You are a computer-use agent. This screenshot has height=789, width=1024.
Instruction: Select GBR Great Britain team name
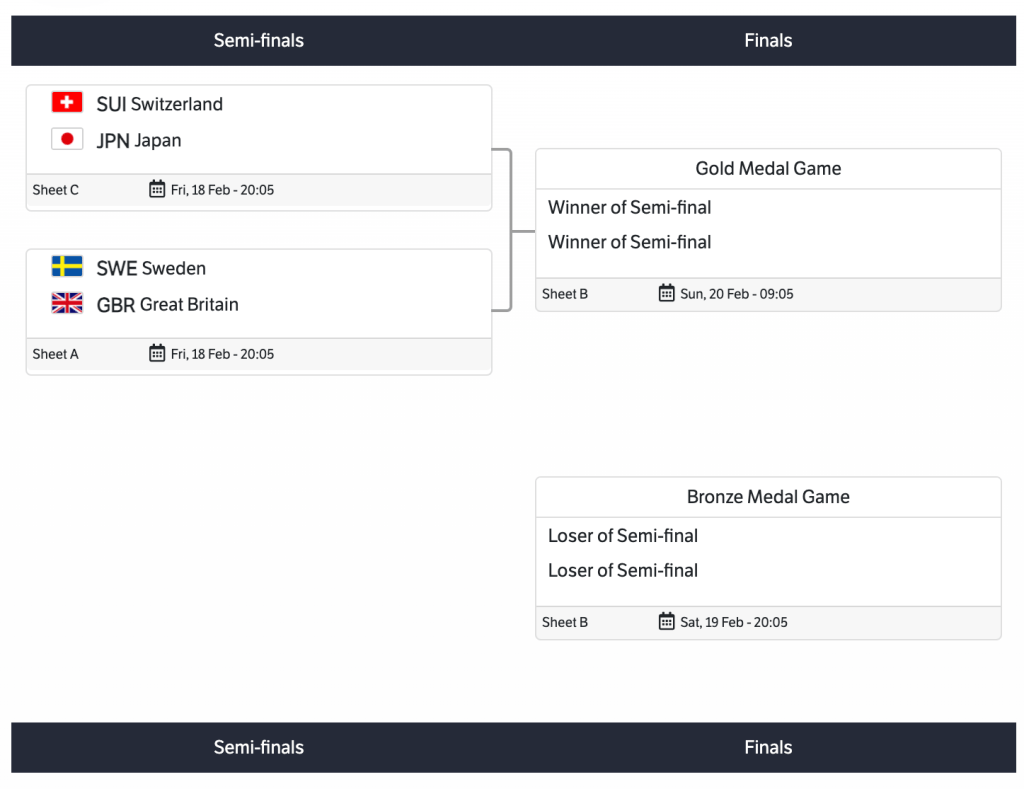coord(167,305)
